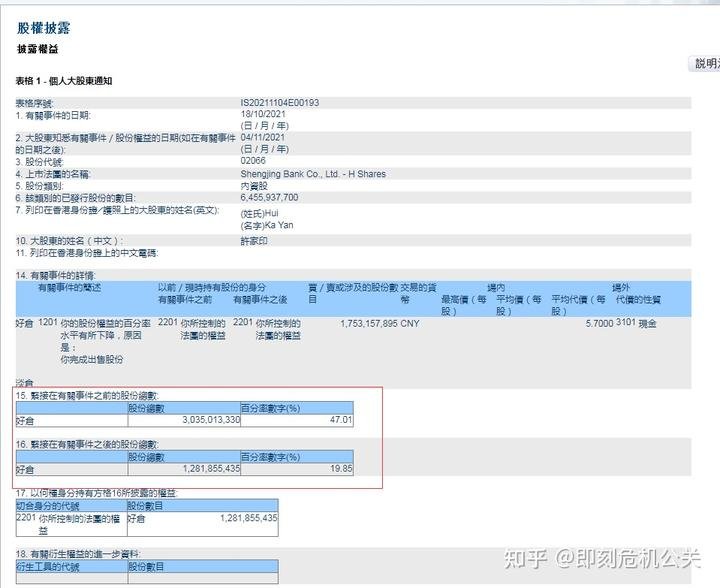
Task: Click the 有關事件之前 column header
Action: (185, 300)
